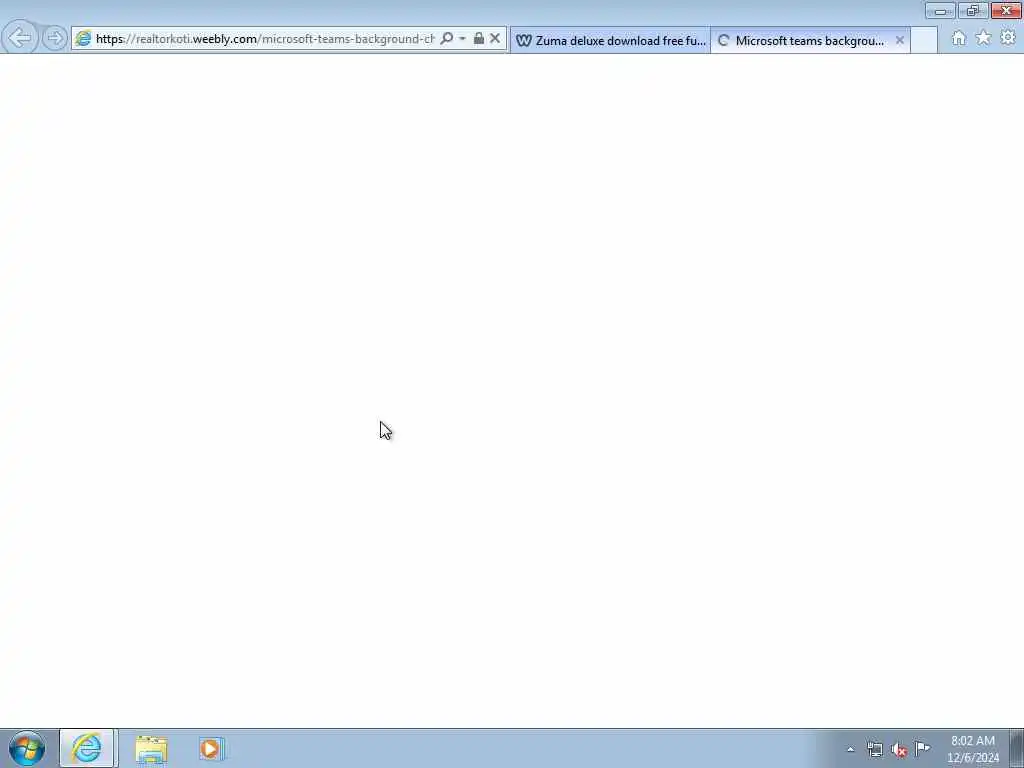Switch to the Zuma deluxe download tab

point(610,40)
